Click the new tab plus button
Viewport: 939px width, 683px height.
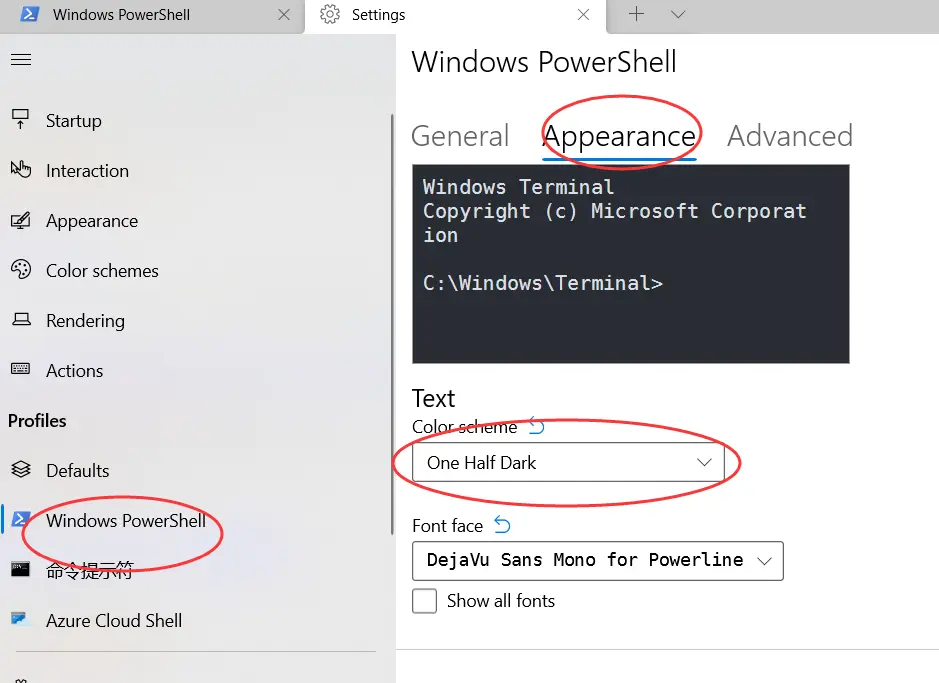pyautogui.click(x=636, y=15)
